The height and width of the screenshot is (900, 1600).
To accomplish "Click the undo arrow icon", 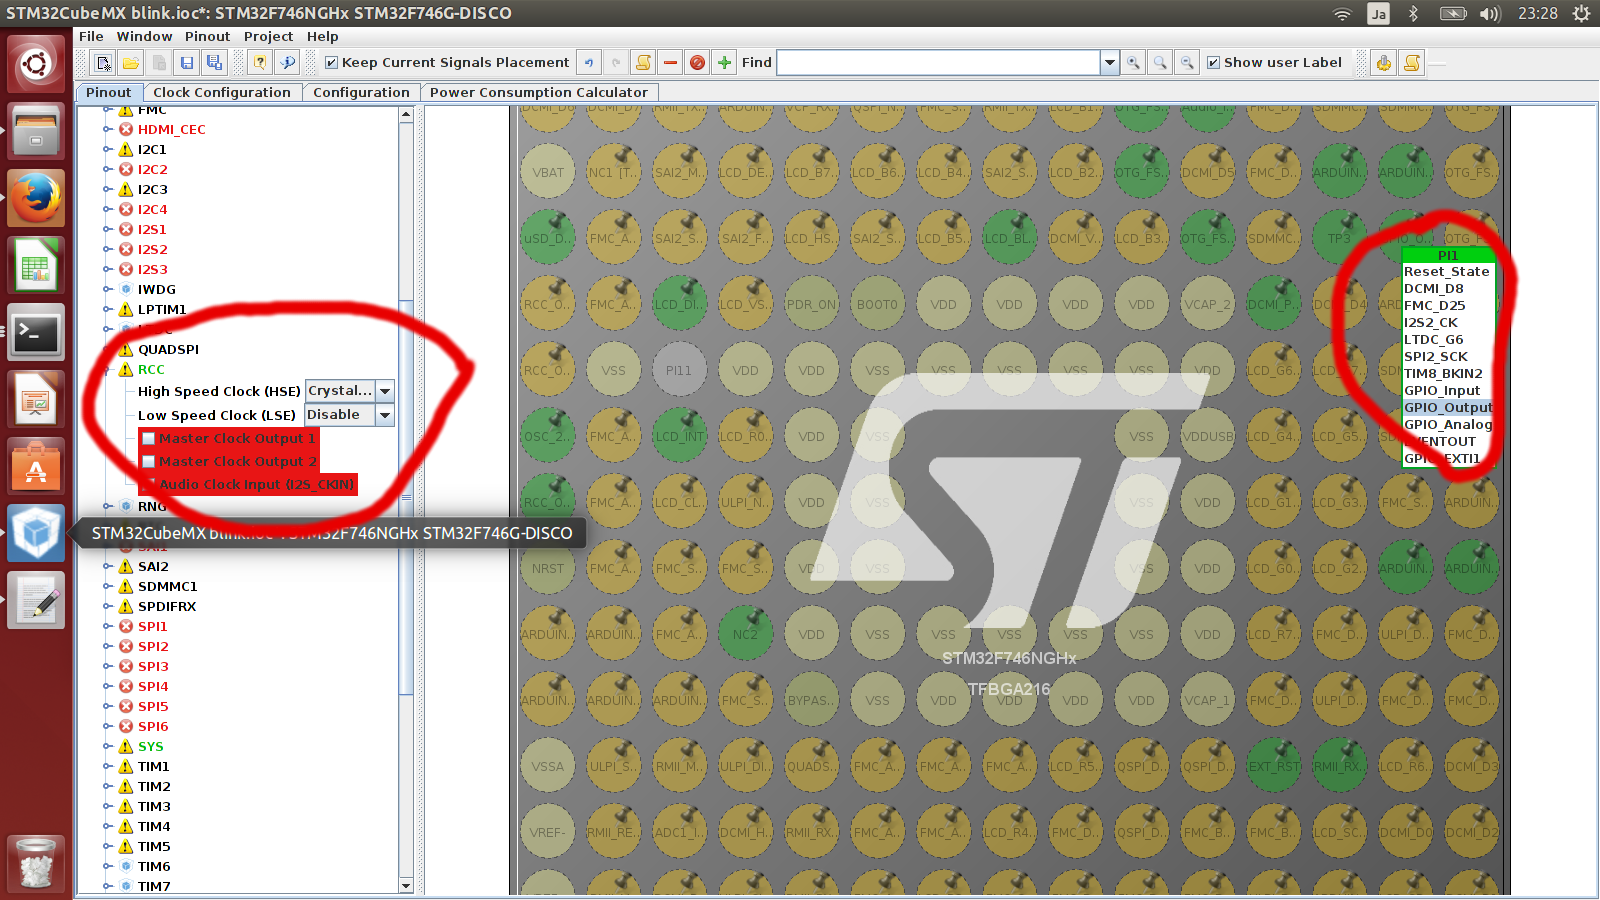I will point(589,63).
